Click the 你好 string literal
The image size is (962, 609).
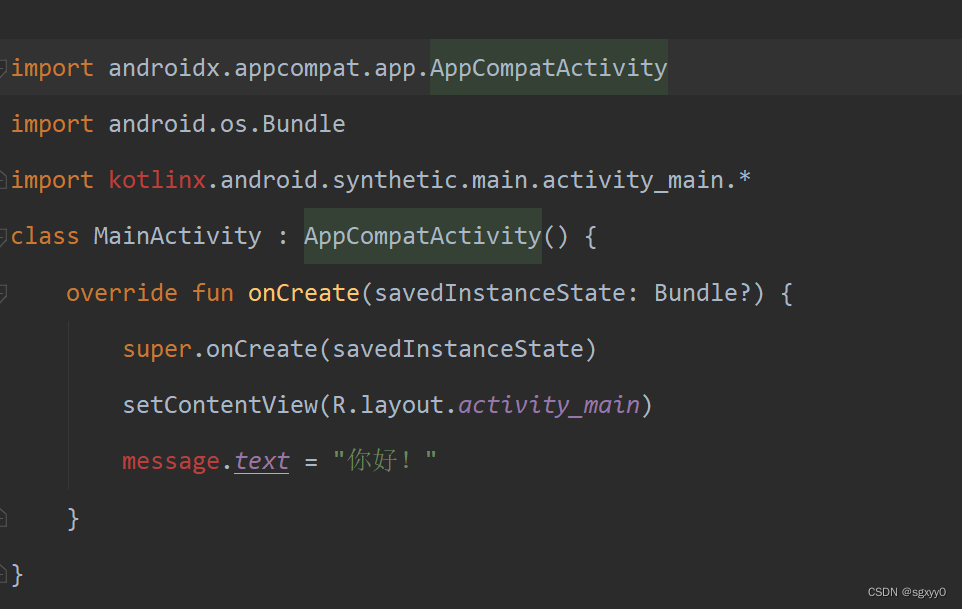pyautogui.click(x=379, y=460)
